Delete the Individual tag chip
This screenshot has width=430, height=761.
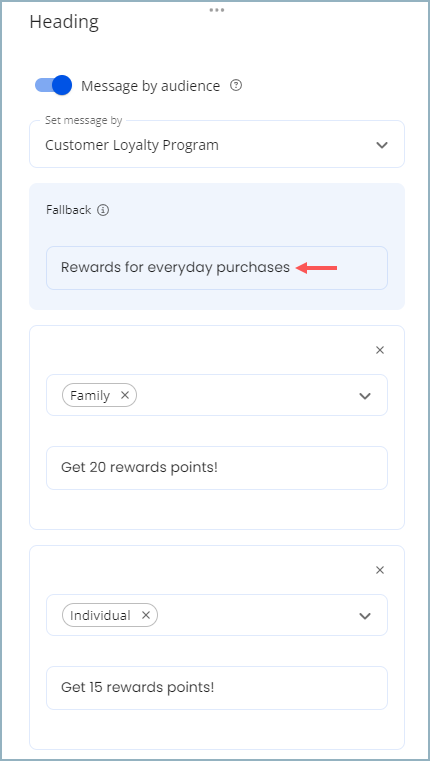146,615
